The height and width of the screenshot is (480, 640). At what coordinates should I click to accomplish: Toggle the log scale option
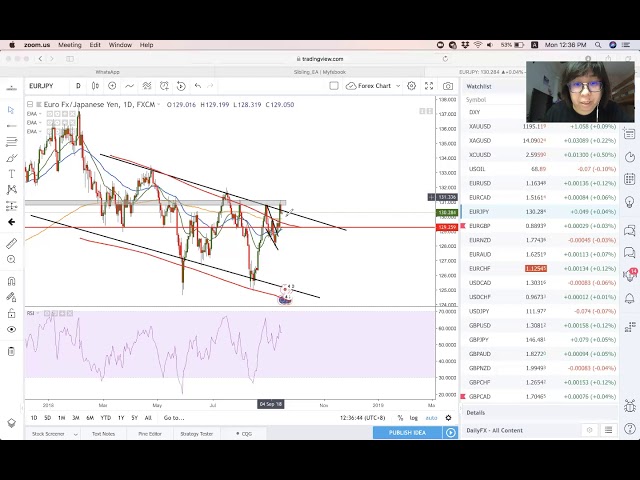coord(414,418)
